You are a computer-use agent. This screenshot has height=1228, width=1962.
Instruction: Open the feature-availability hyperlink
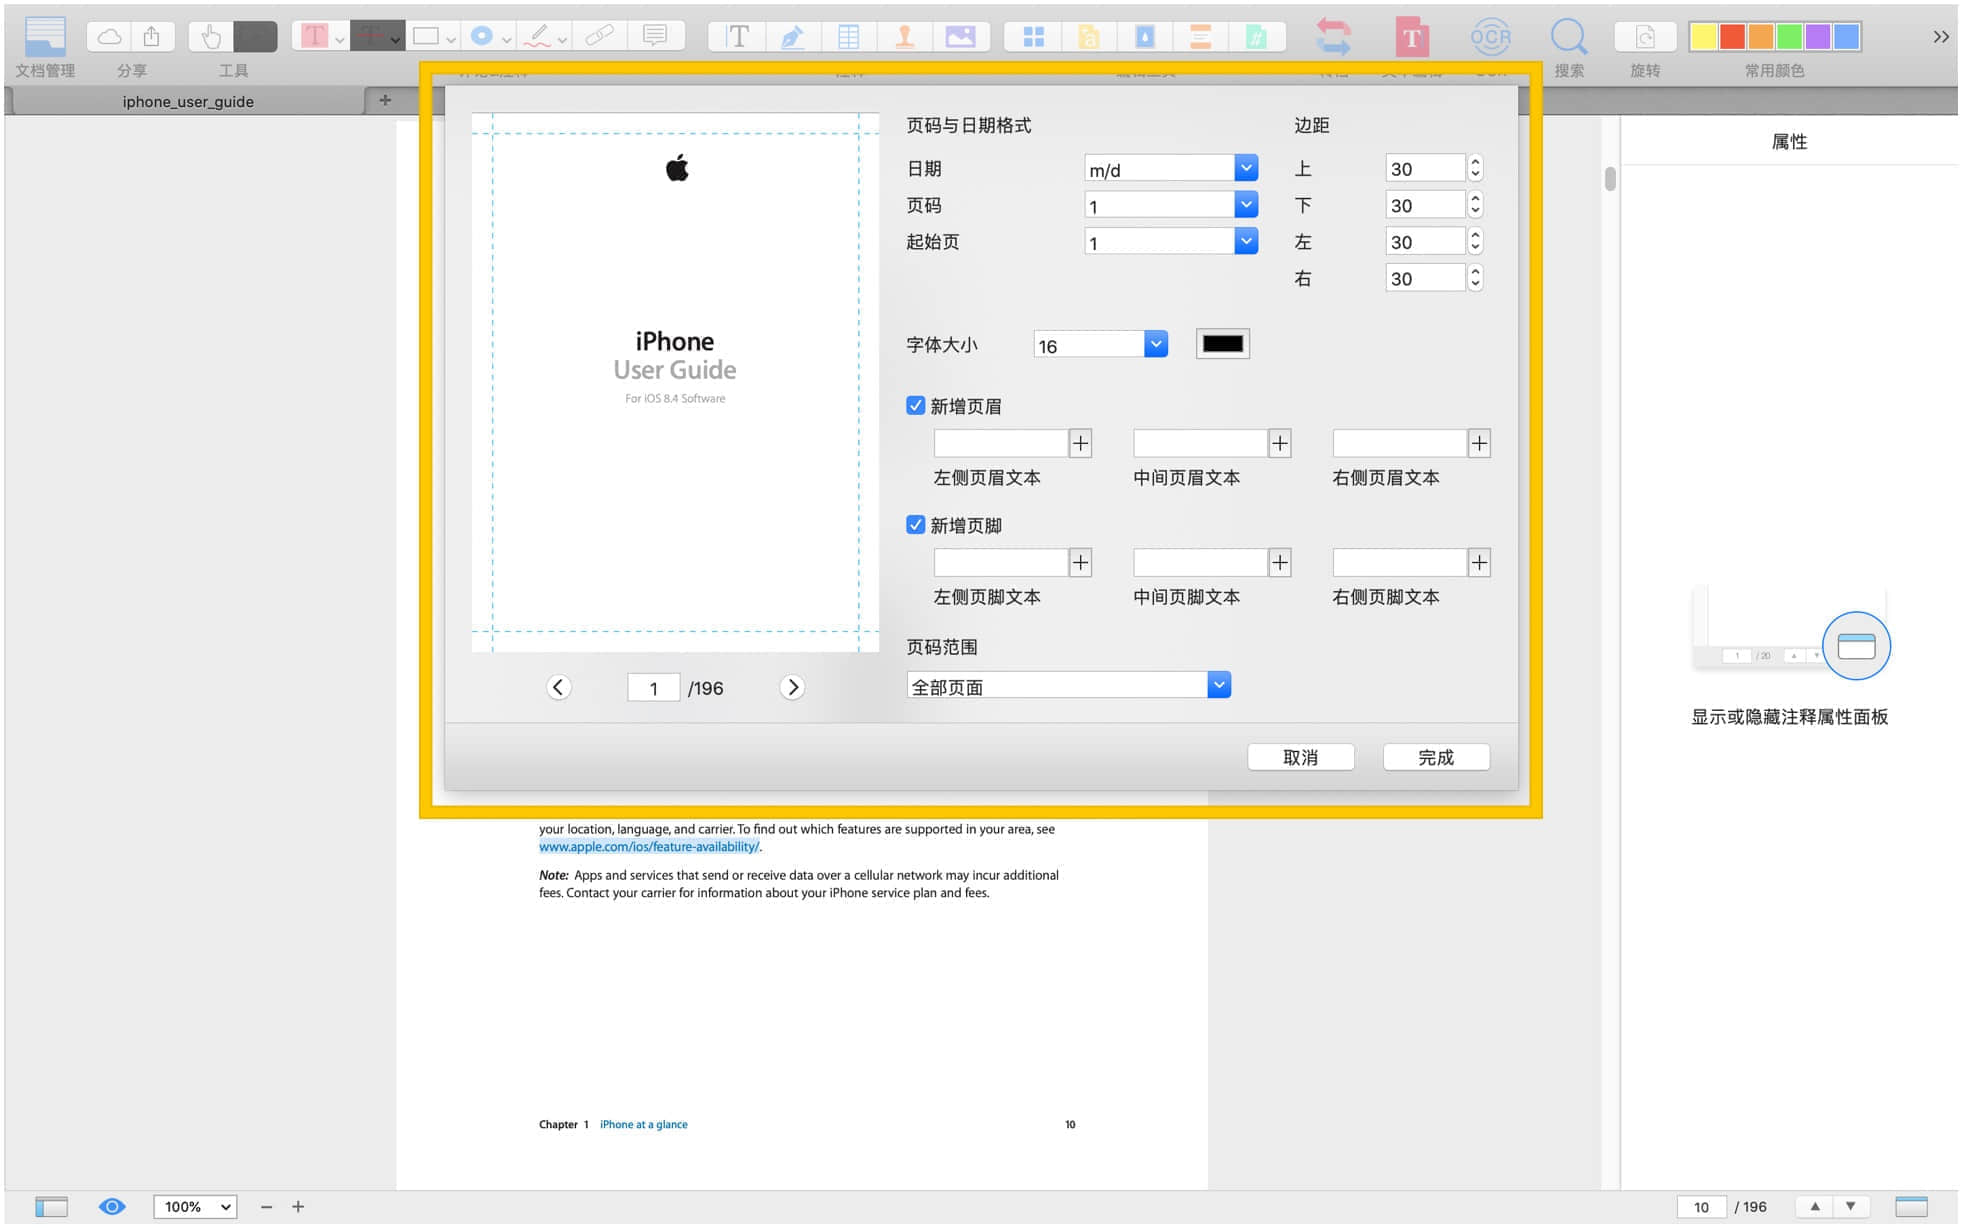649,846
